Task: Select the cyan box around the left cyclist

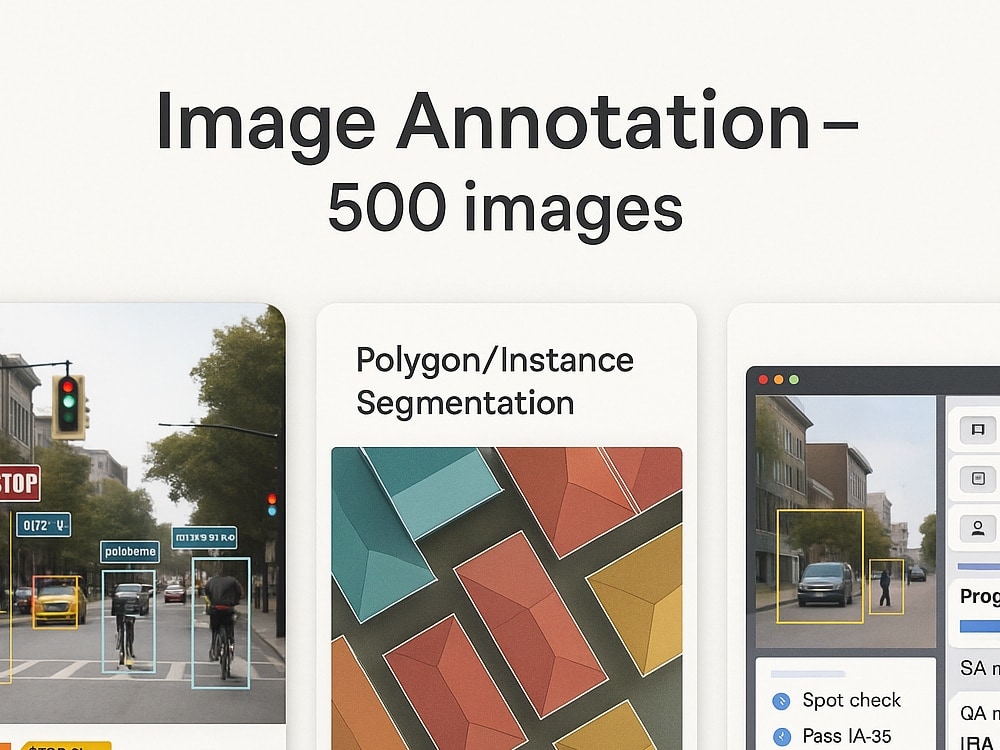Action: coord(129,621)
